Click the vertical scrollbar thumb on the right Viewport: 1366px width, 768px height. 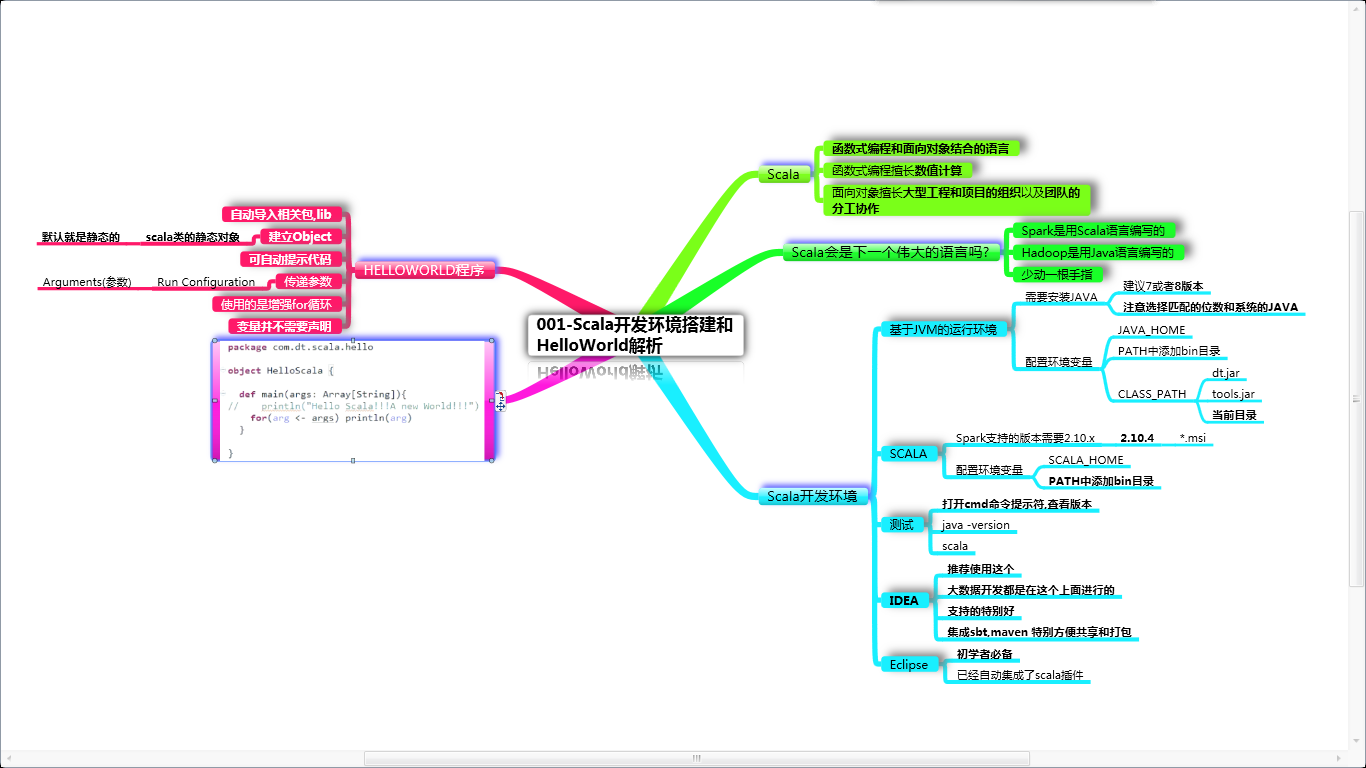pyautogui.click(x=1357, y=398)
